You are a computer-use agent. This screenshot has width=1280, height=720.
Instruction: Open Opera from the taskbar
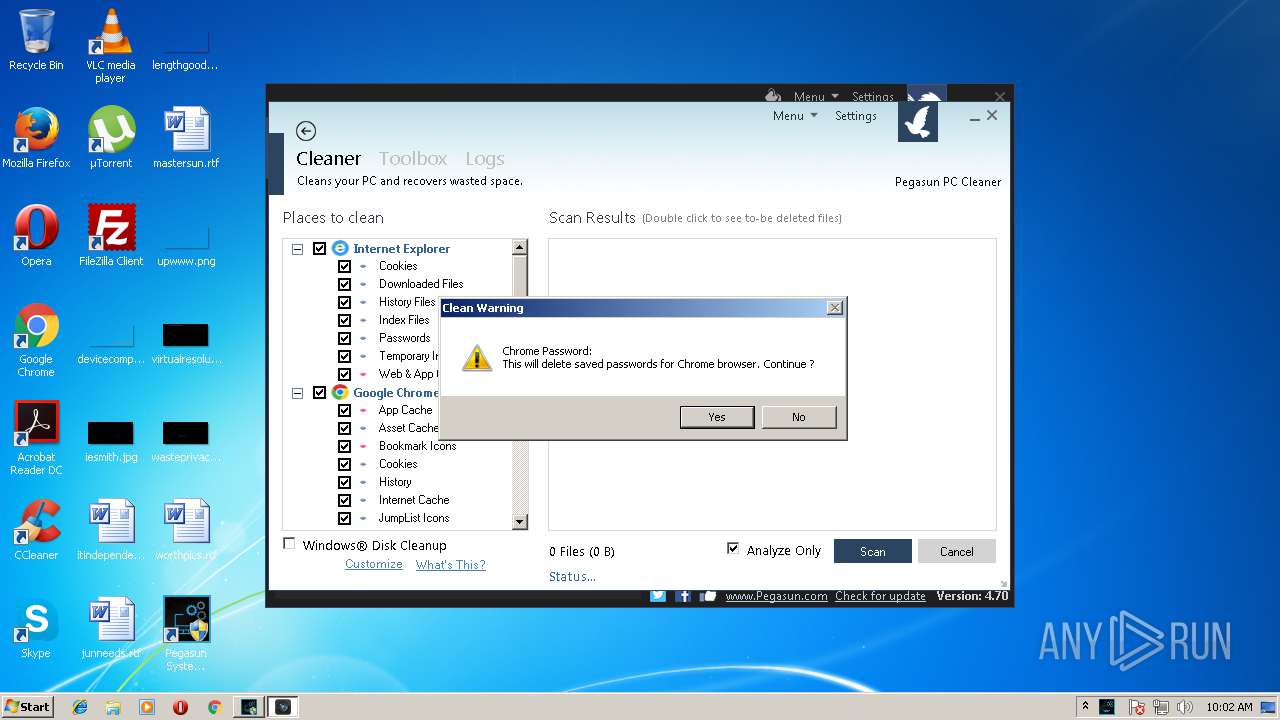(x=180, y=707)
